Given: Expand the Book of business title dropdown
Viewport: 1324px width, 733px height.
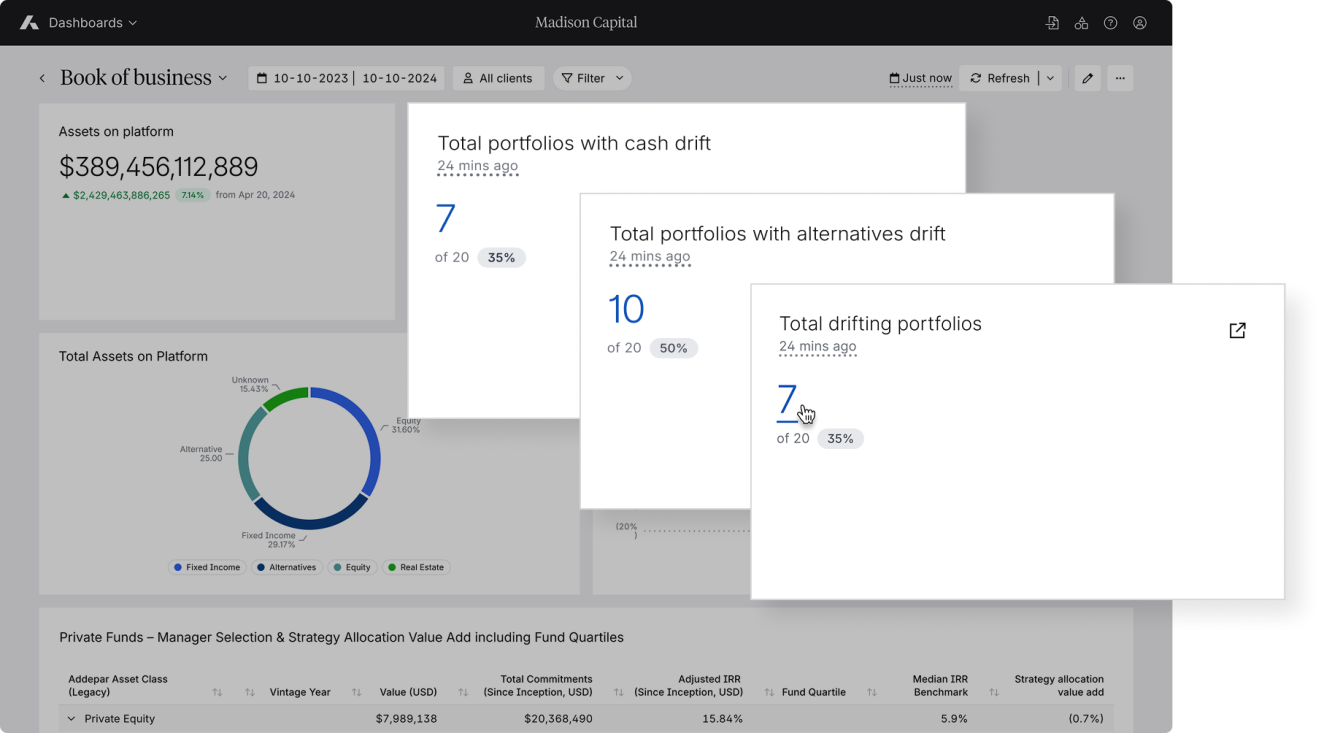Looking at the screenshot, I should pos(223,78).
